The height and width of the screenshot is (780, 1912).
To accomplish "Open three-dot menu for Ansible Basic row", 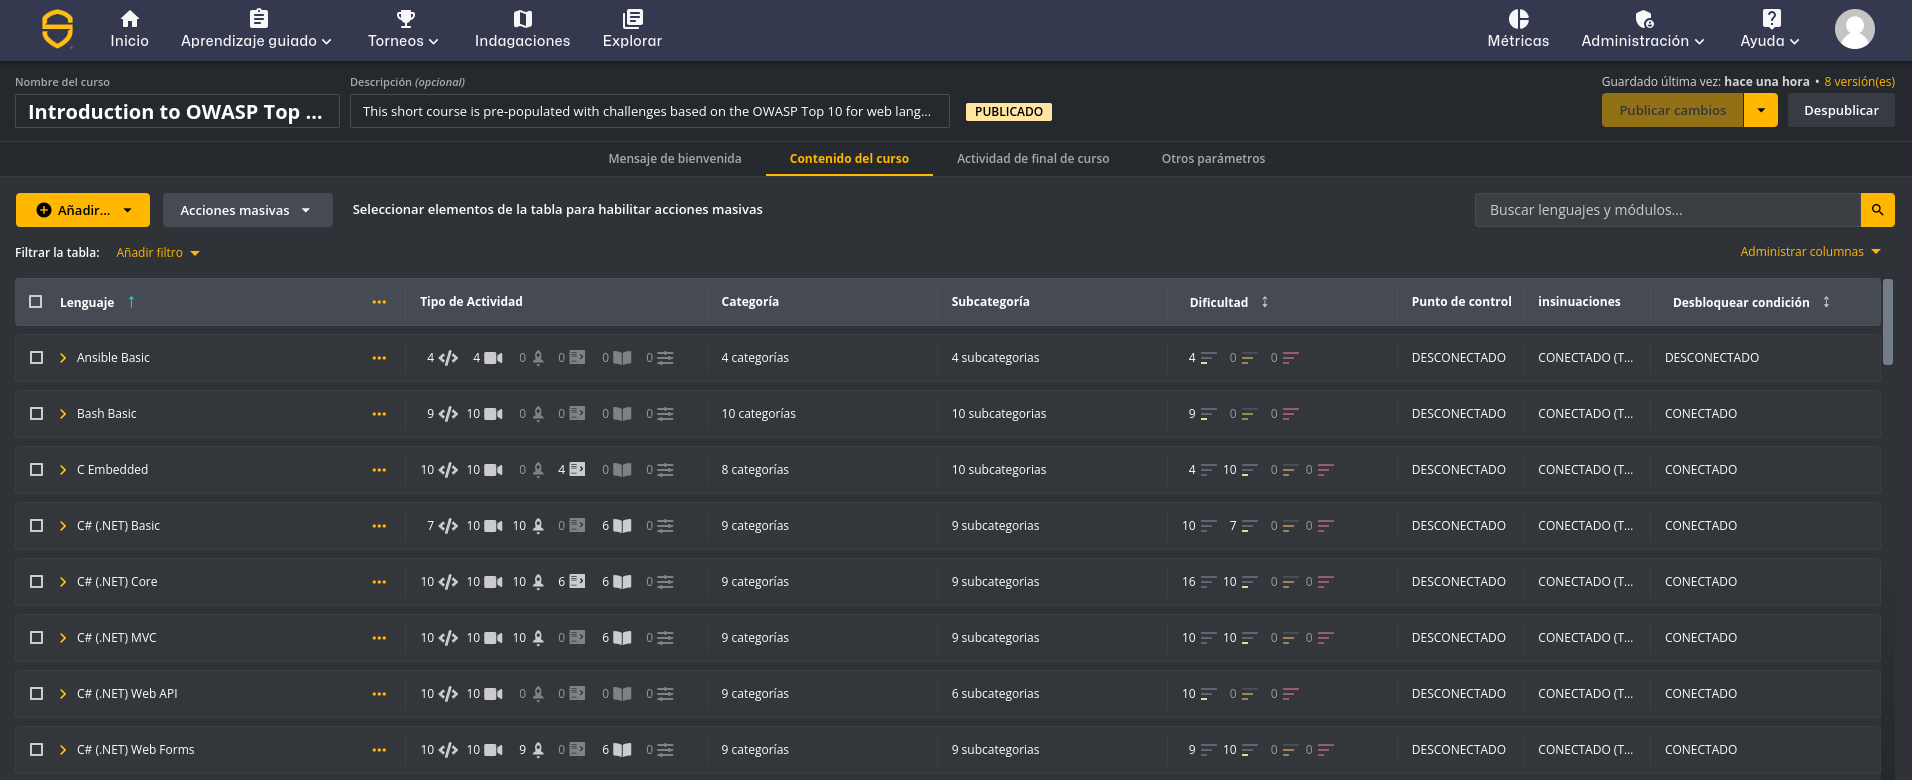I will [x=379, y=358].
